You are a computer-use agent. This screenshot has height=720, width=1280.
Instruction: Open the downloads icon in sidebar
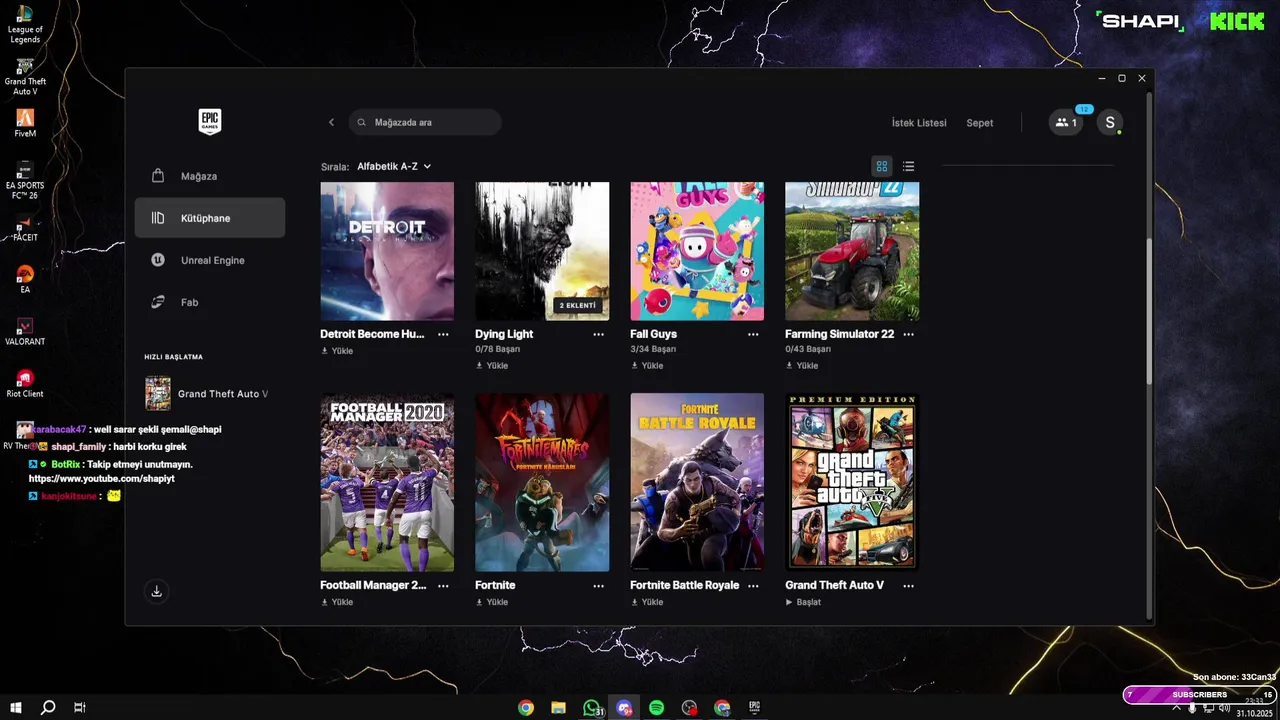click(156, 591)
